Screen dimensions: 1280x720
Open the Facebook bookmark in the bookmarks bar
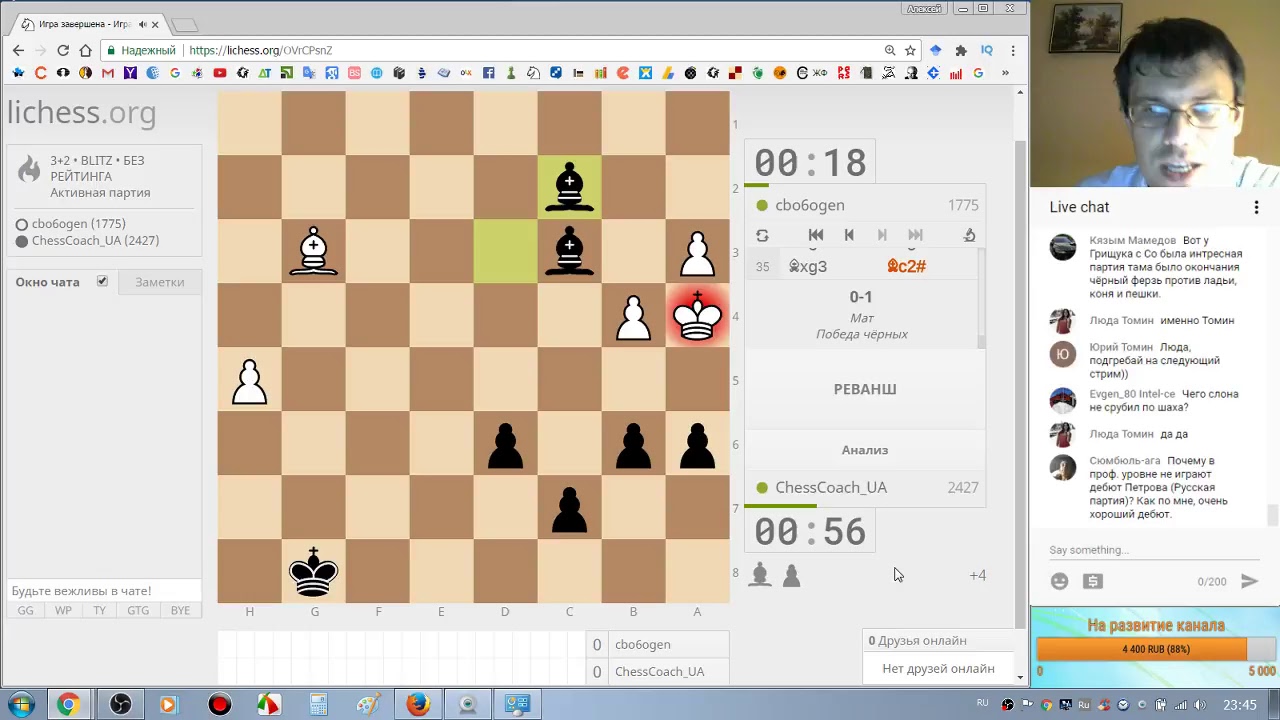[x=489, y=73]
